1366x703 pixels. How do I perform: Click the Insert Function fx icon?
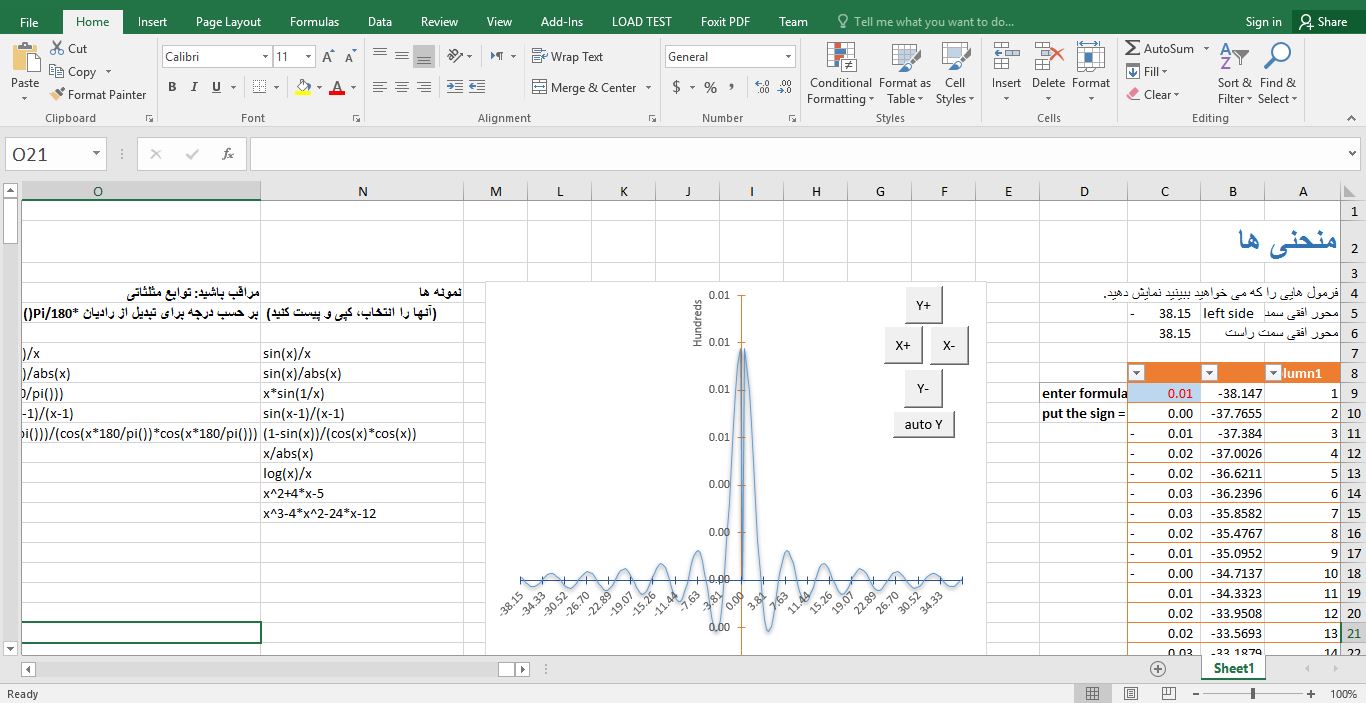pyautogui.click(x=228, y=154)
